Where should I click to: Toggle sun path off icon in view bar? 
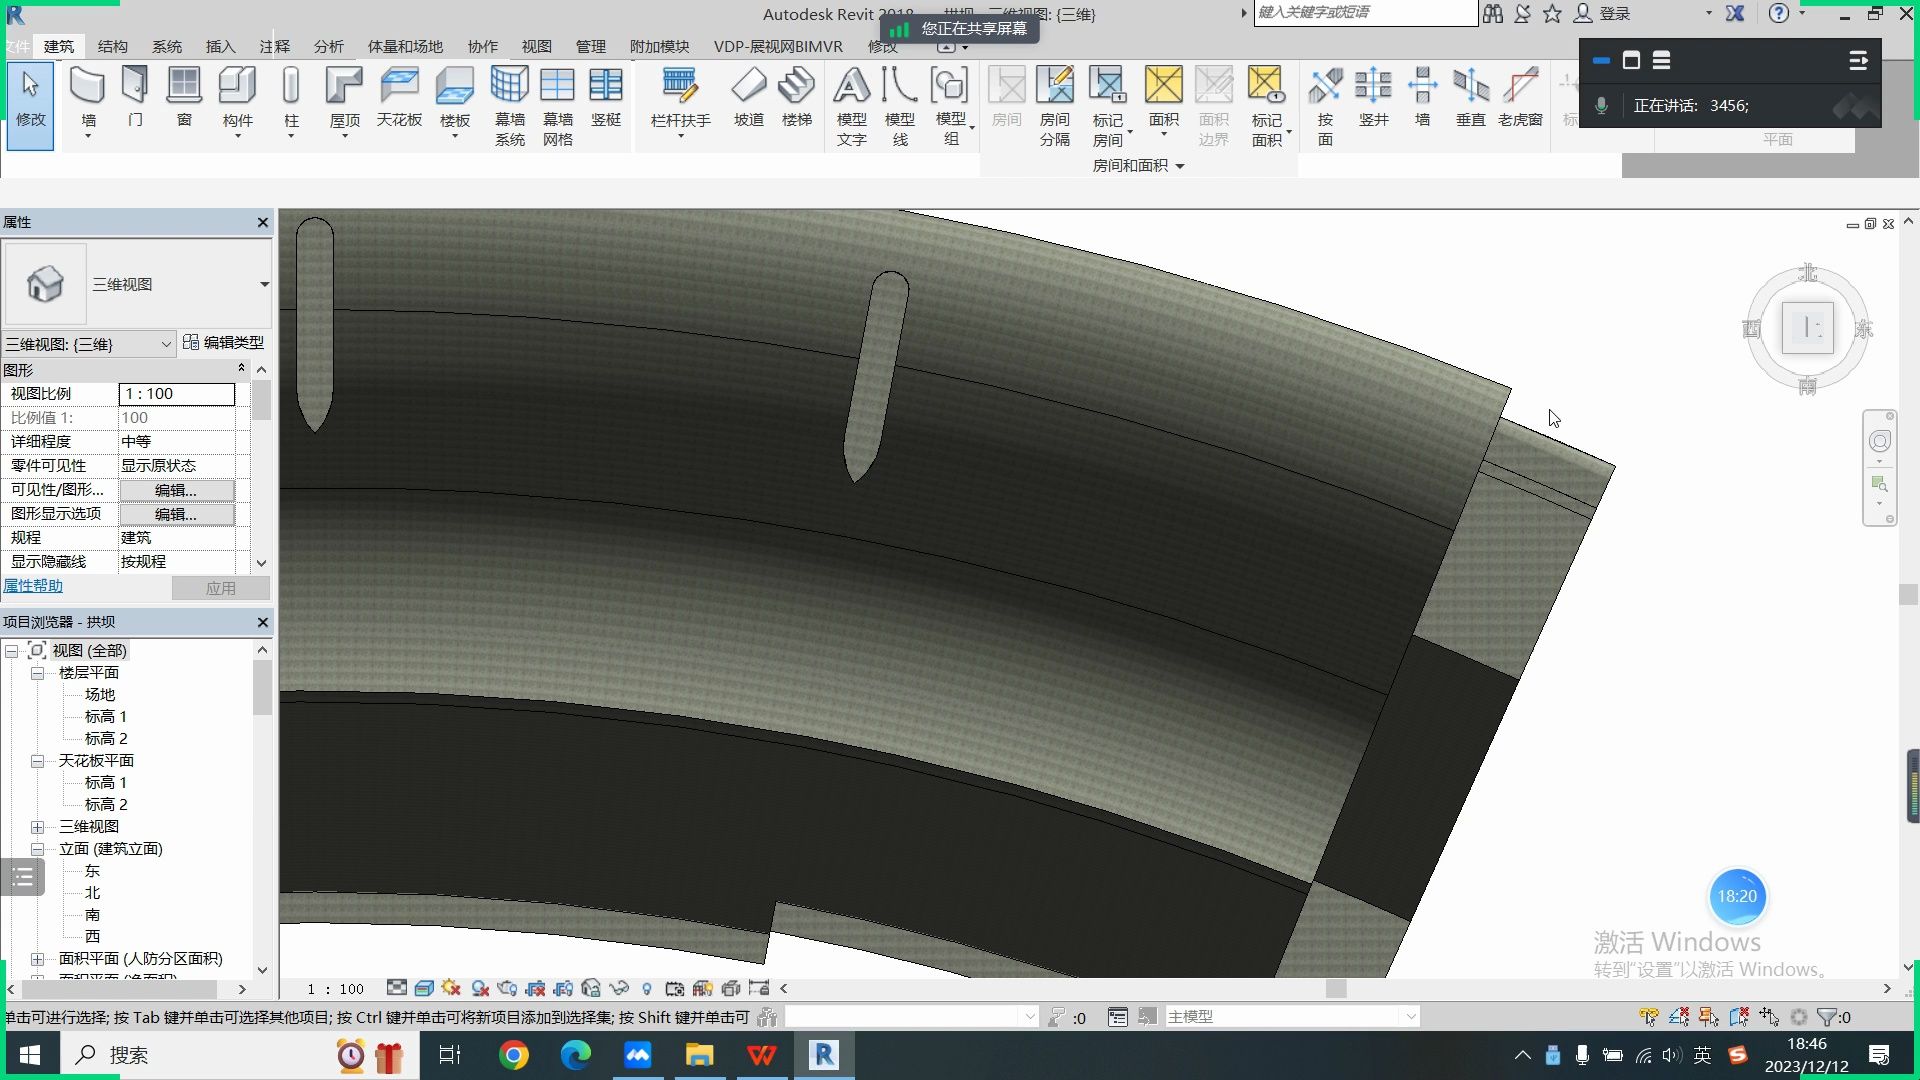451,989
